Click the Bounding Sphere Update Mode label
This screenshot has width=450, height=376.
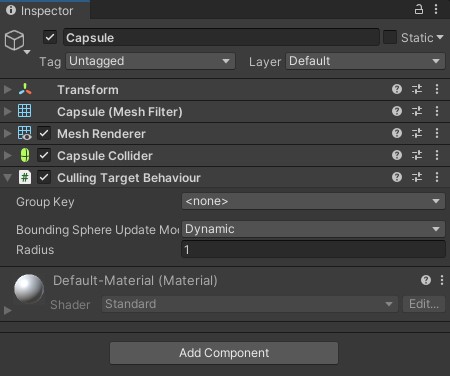coord(97,230)
